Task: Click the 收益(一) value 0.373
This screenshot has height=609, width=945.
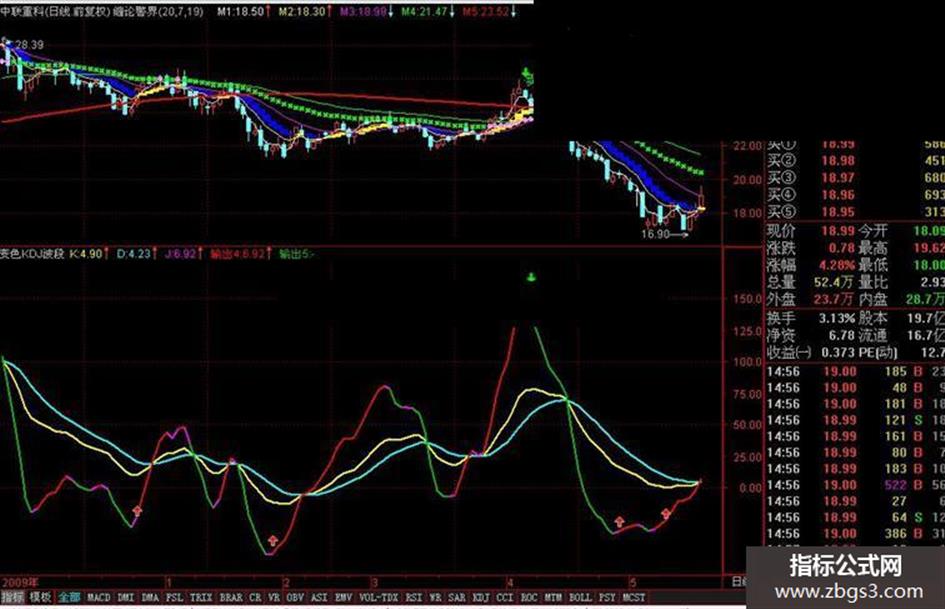Action: point(838,352)
